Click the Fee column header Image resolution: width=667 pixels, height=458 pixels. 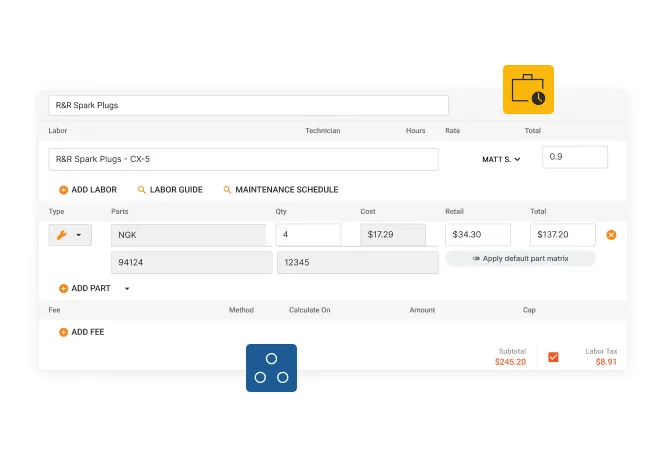54,310
